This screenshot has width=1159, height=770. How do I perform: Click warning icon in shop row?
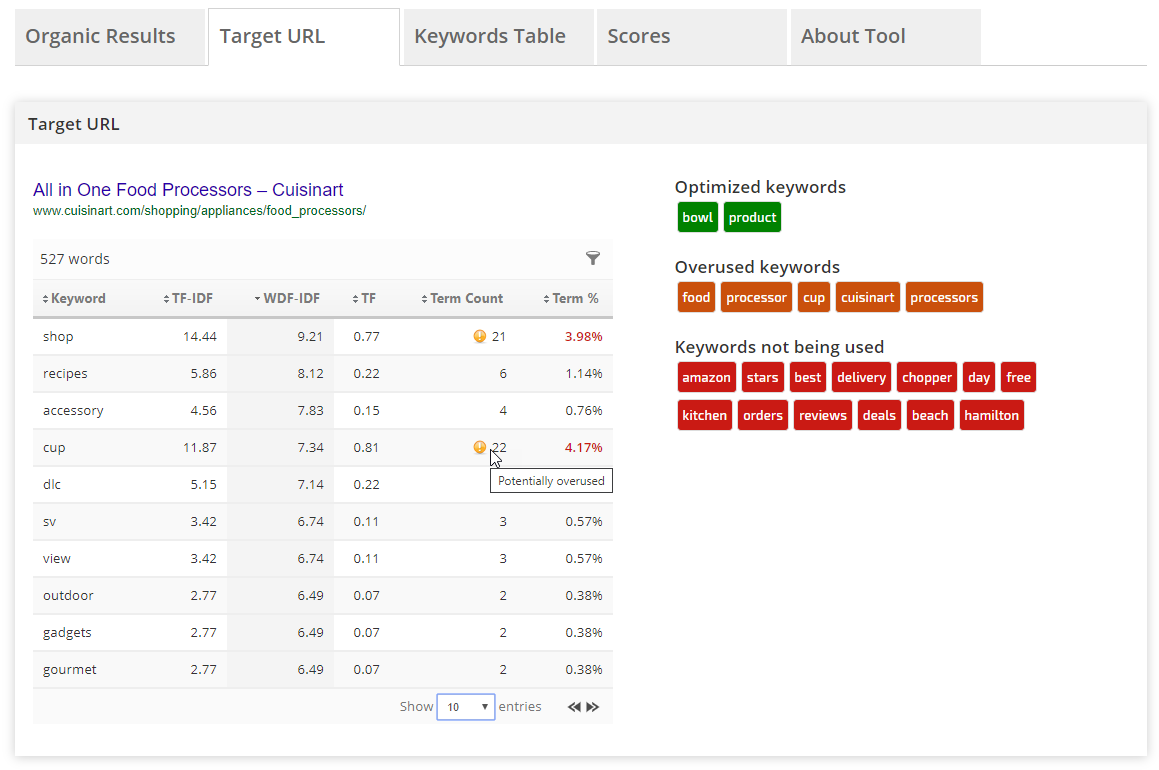(479, 337)
